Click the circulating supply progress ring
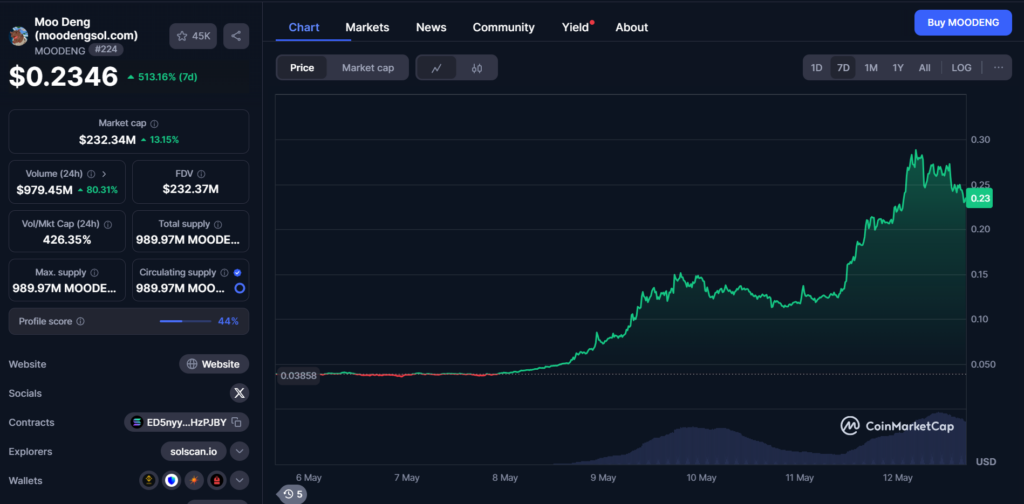Image resolution: width=1024 pixels, height=504 pixels. 240,288
